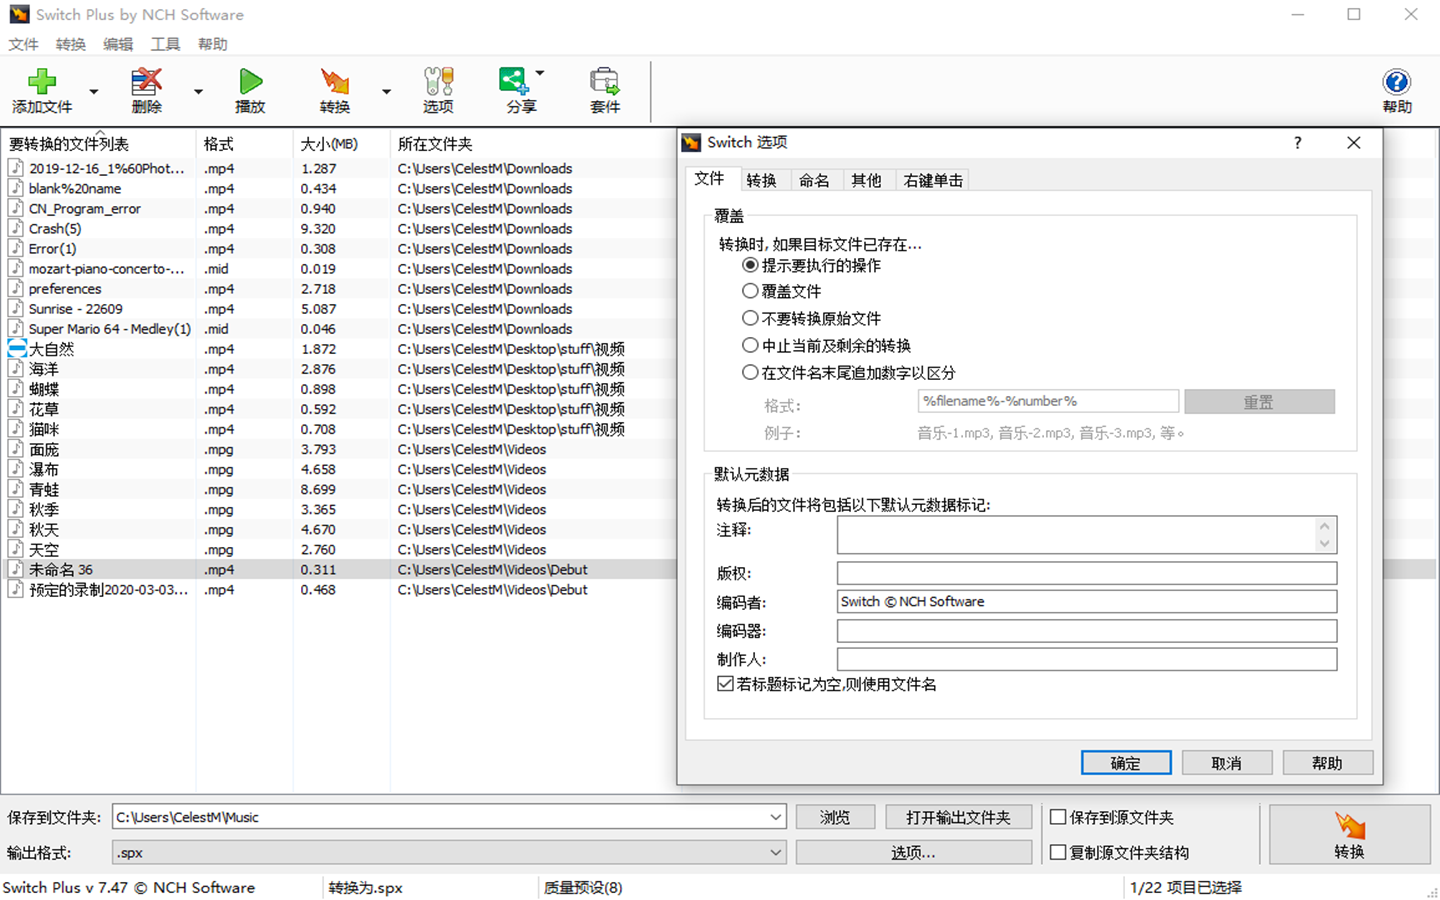Sort by 大小(MB) column header
The image size is (1440, 900).
tap(341, 144)
